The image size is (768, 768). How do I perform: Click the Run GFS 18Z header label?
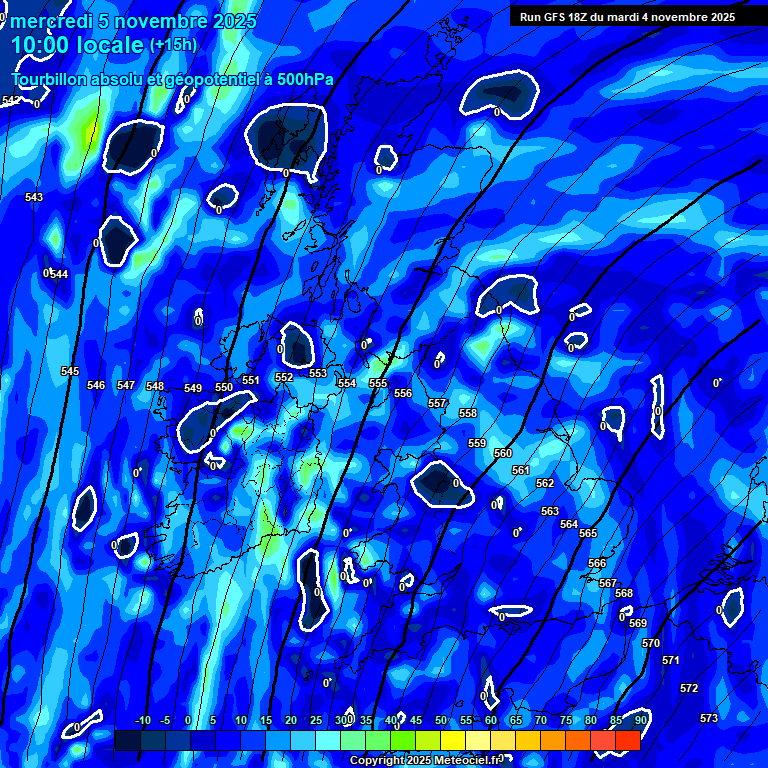pos(627,17)
